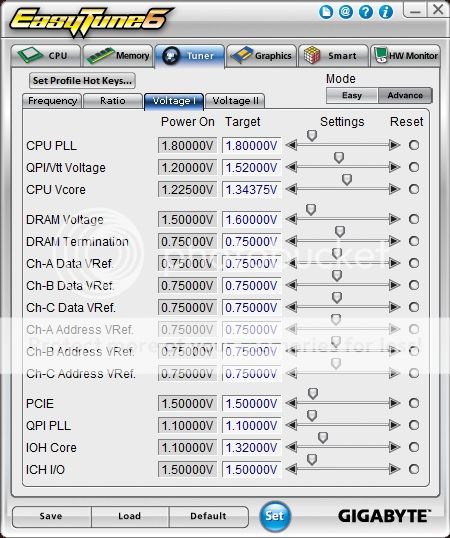450x538 pixels.
Task: Reset CPU PLL voltage radio button
Action: tap(414, 145)
